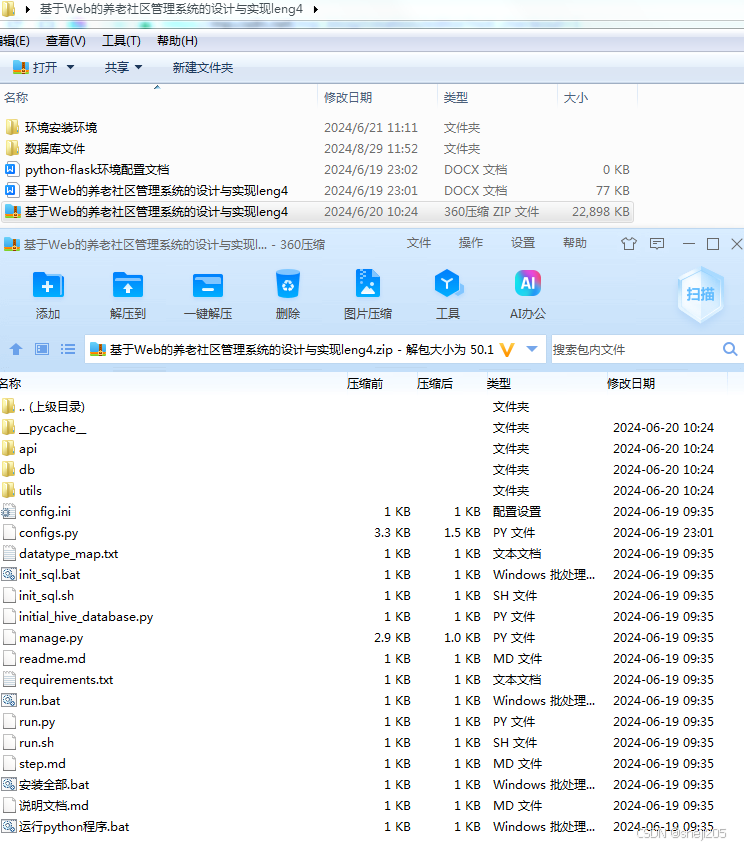Select the init_sql.bat file icon

(x=9, y=575)
